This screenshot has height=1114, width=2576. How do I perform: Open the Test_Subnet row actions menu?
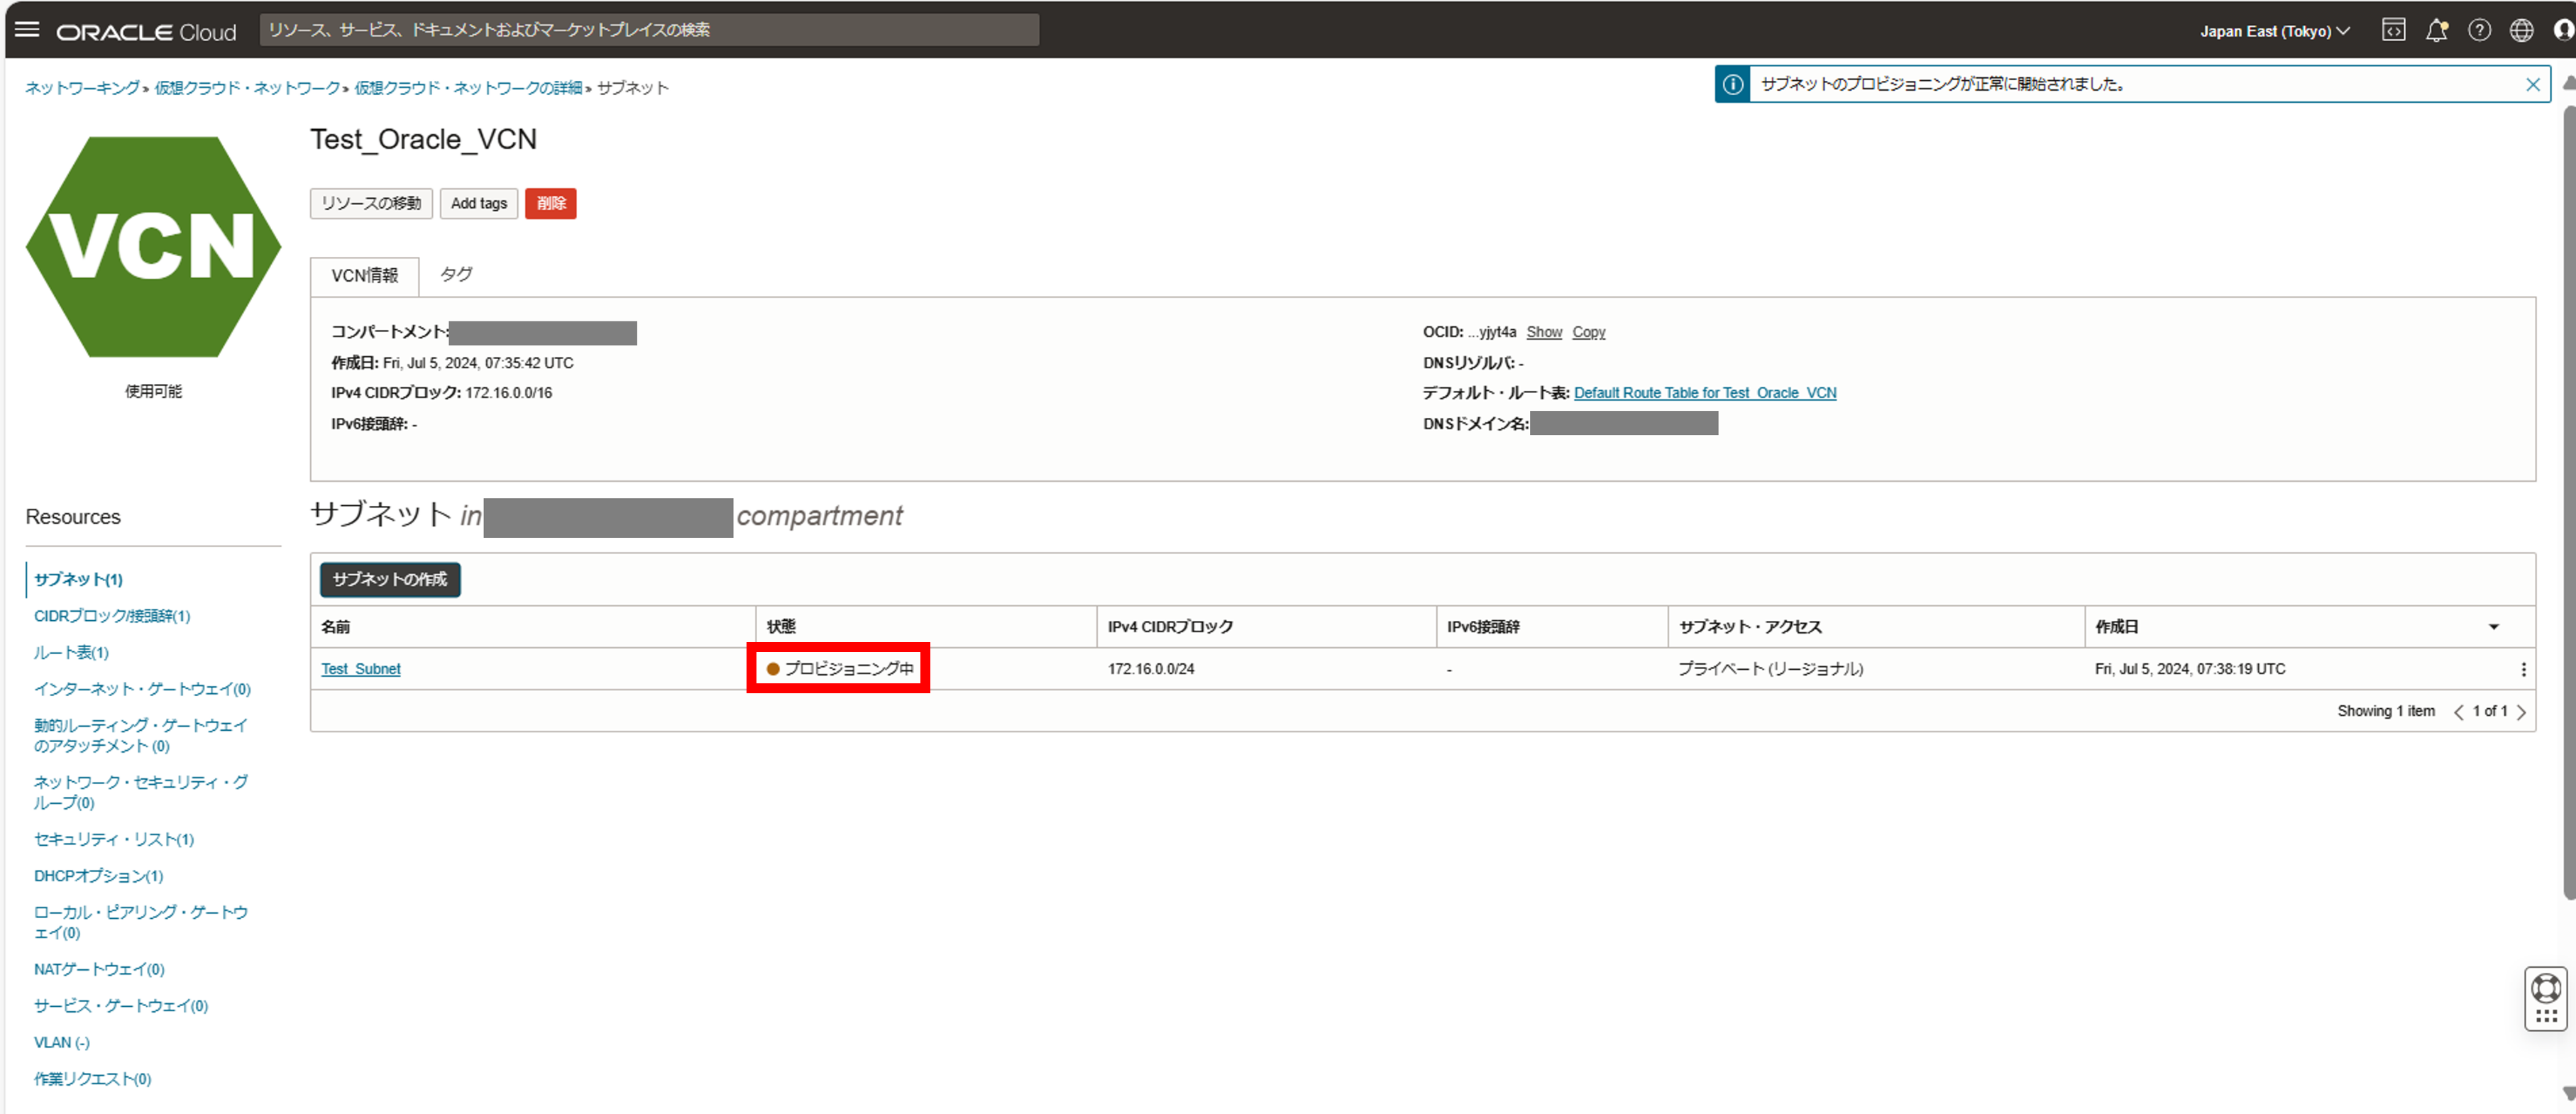(2523, 669)
